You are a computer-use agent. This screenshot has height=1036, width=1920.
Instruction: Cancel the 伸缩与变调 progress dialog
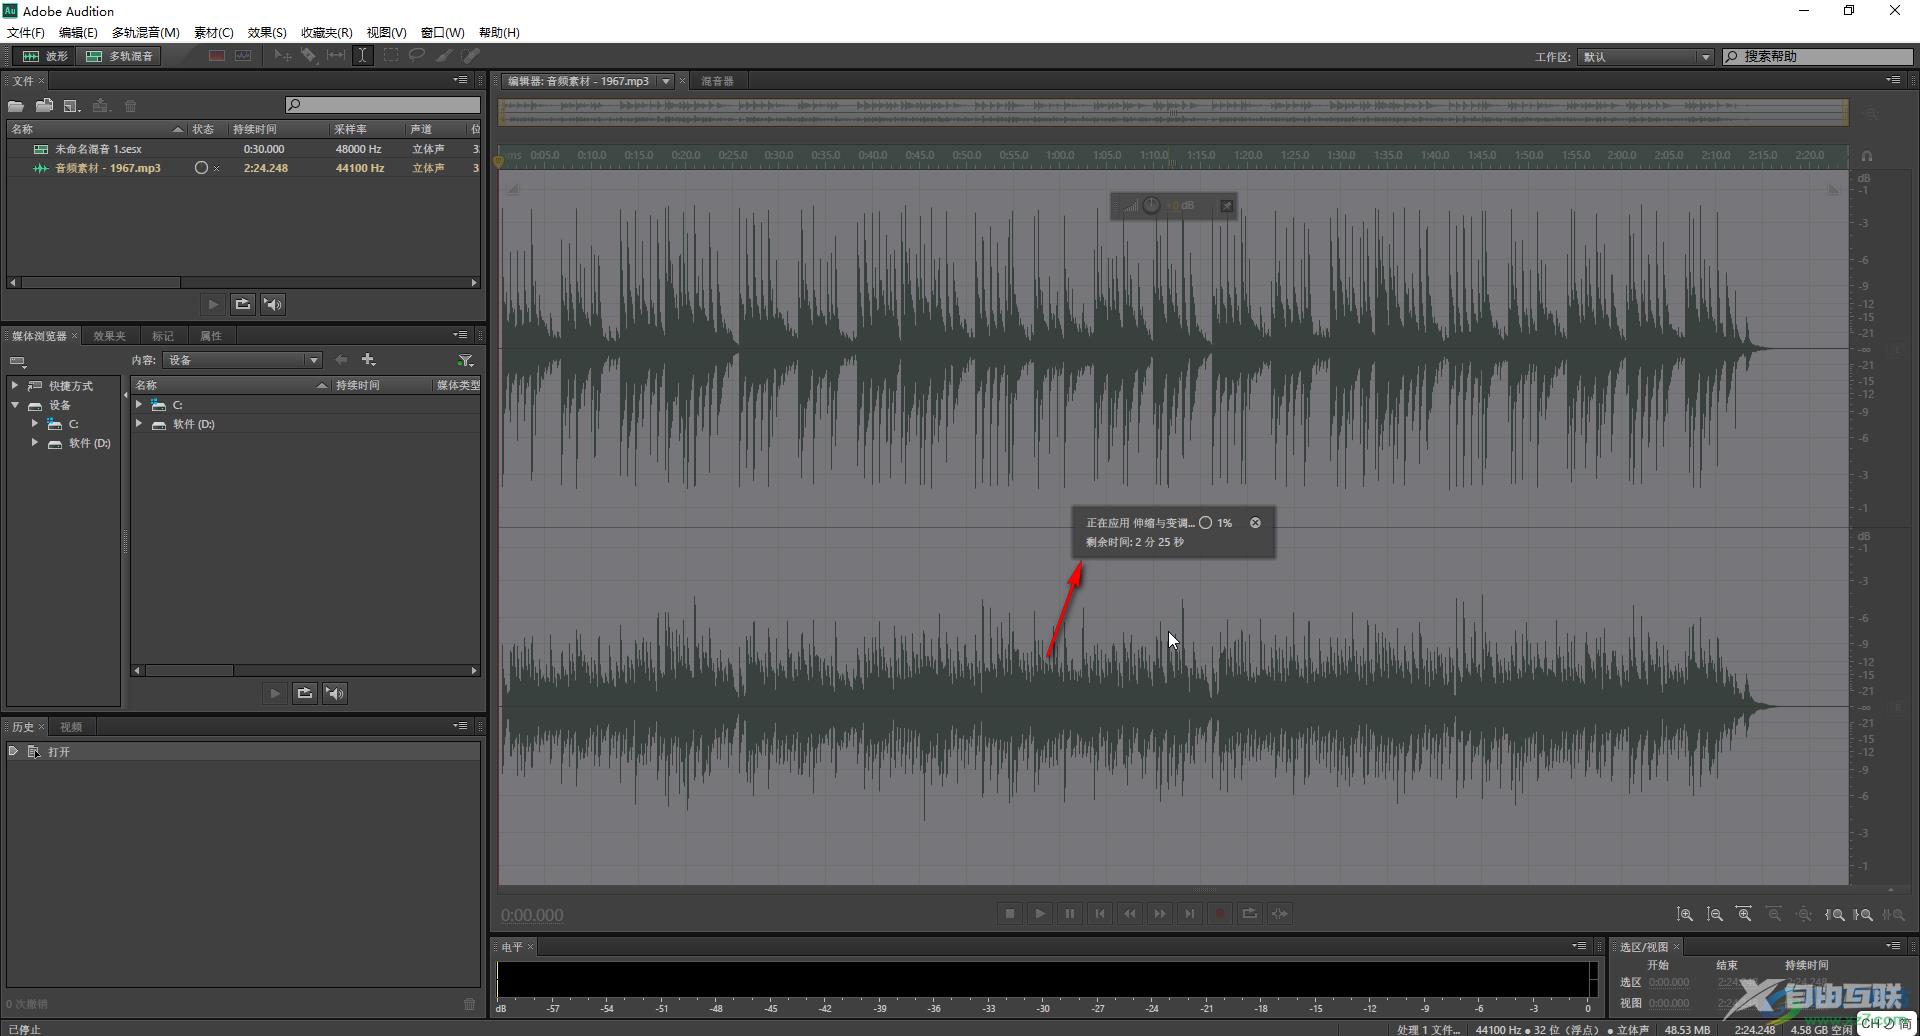(1255, 523)
